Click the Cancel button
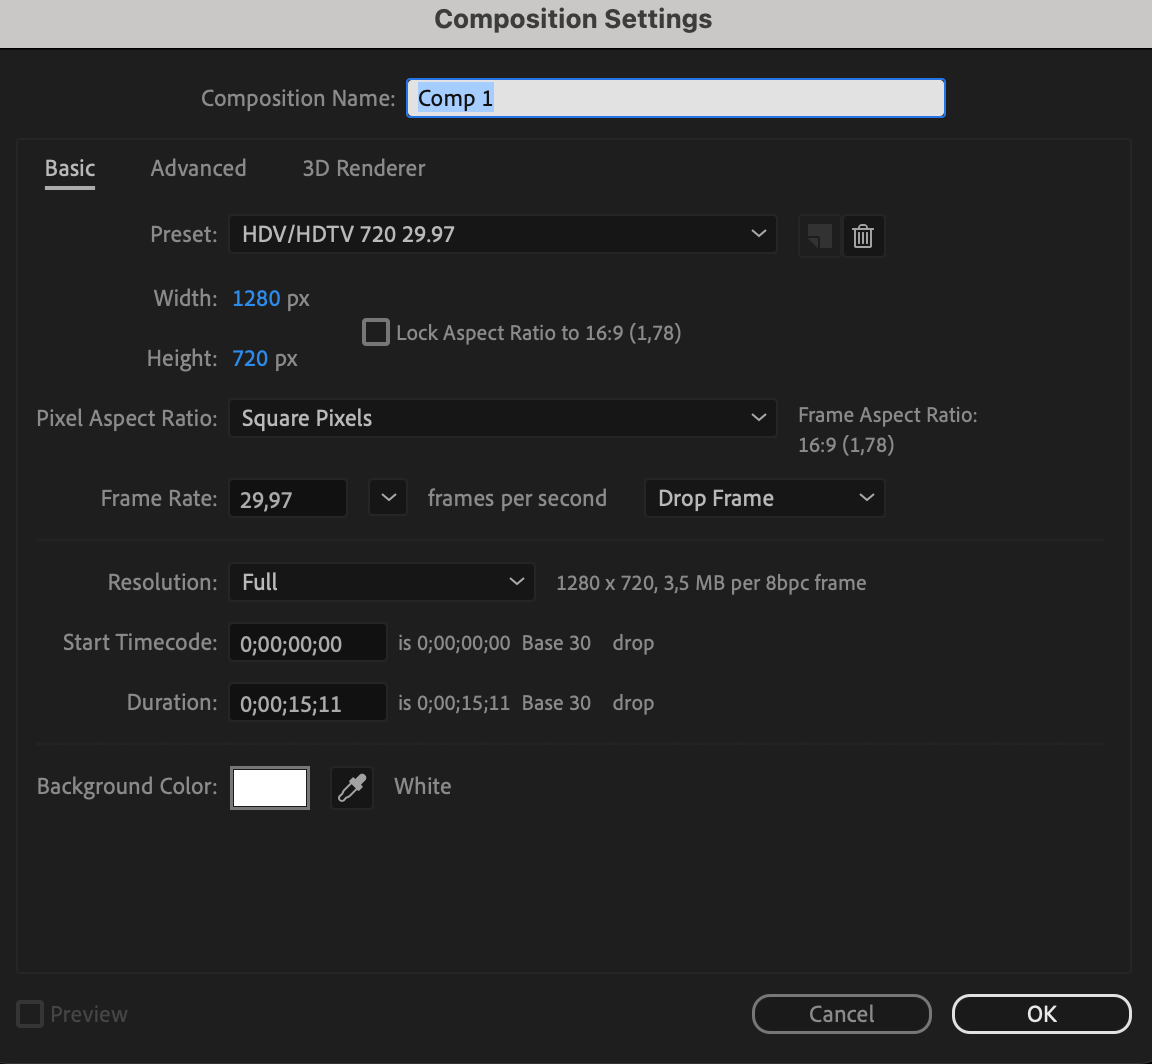Viewport: 1152px width, 1064px height. 841,1014
